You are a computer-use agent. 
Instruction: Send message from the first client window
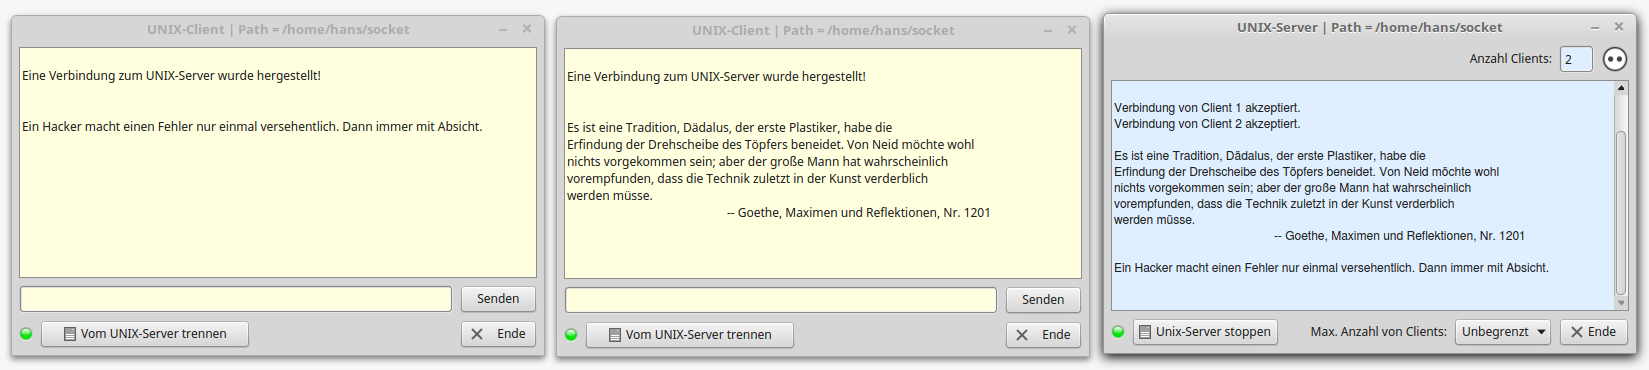click(498, 299)
